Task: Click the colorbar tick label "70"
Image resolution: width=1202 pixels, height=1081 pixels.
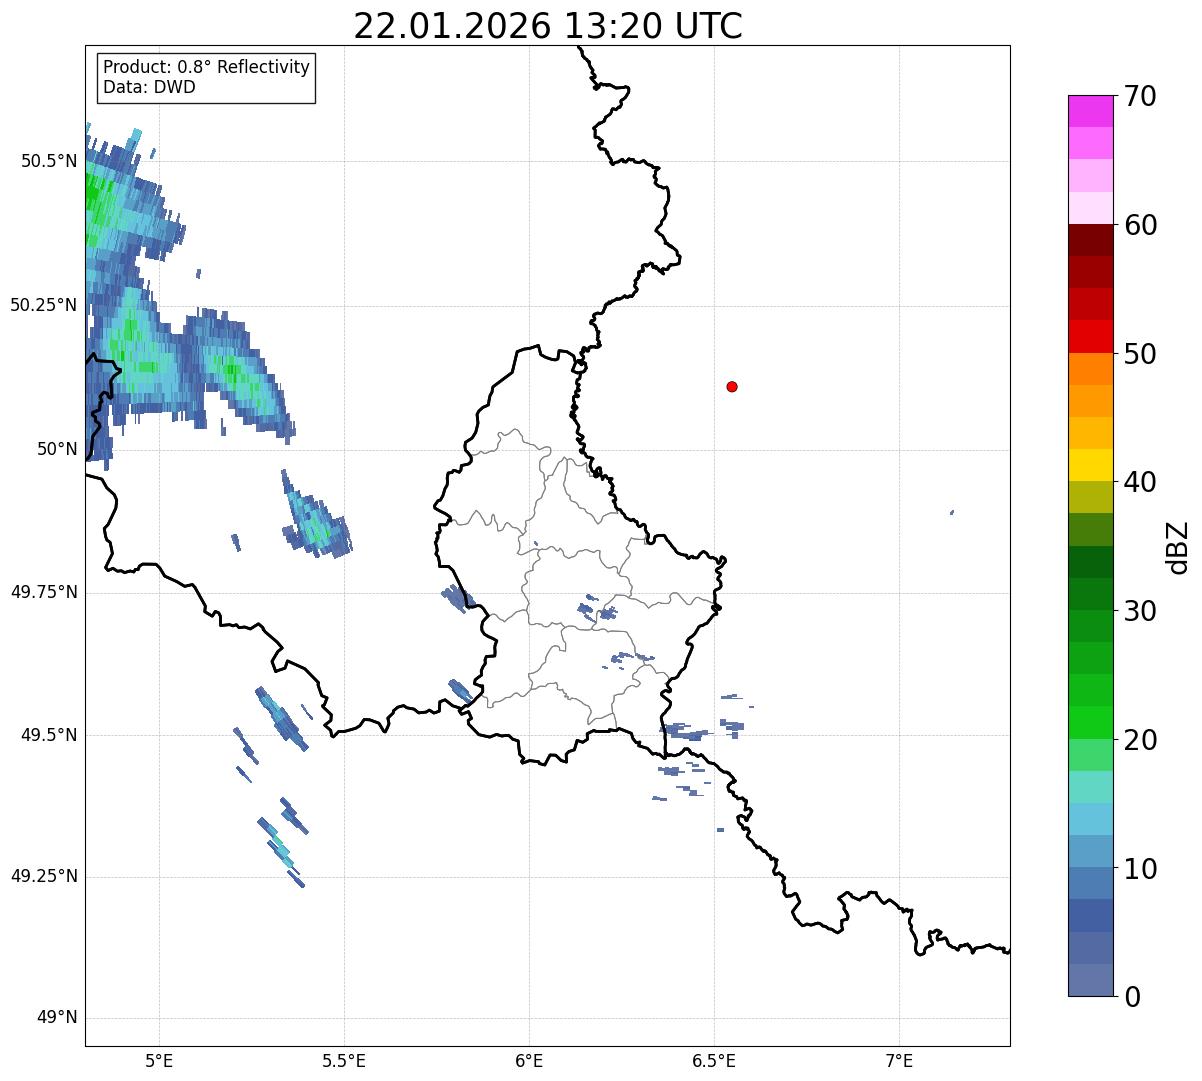Action: [1140, 97]
